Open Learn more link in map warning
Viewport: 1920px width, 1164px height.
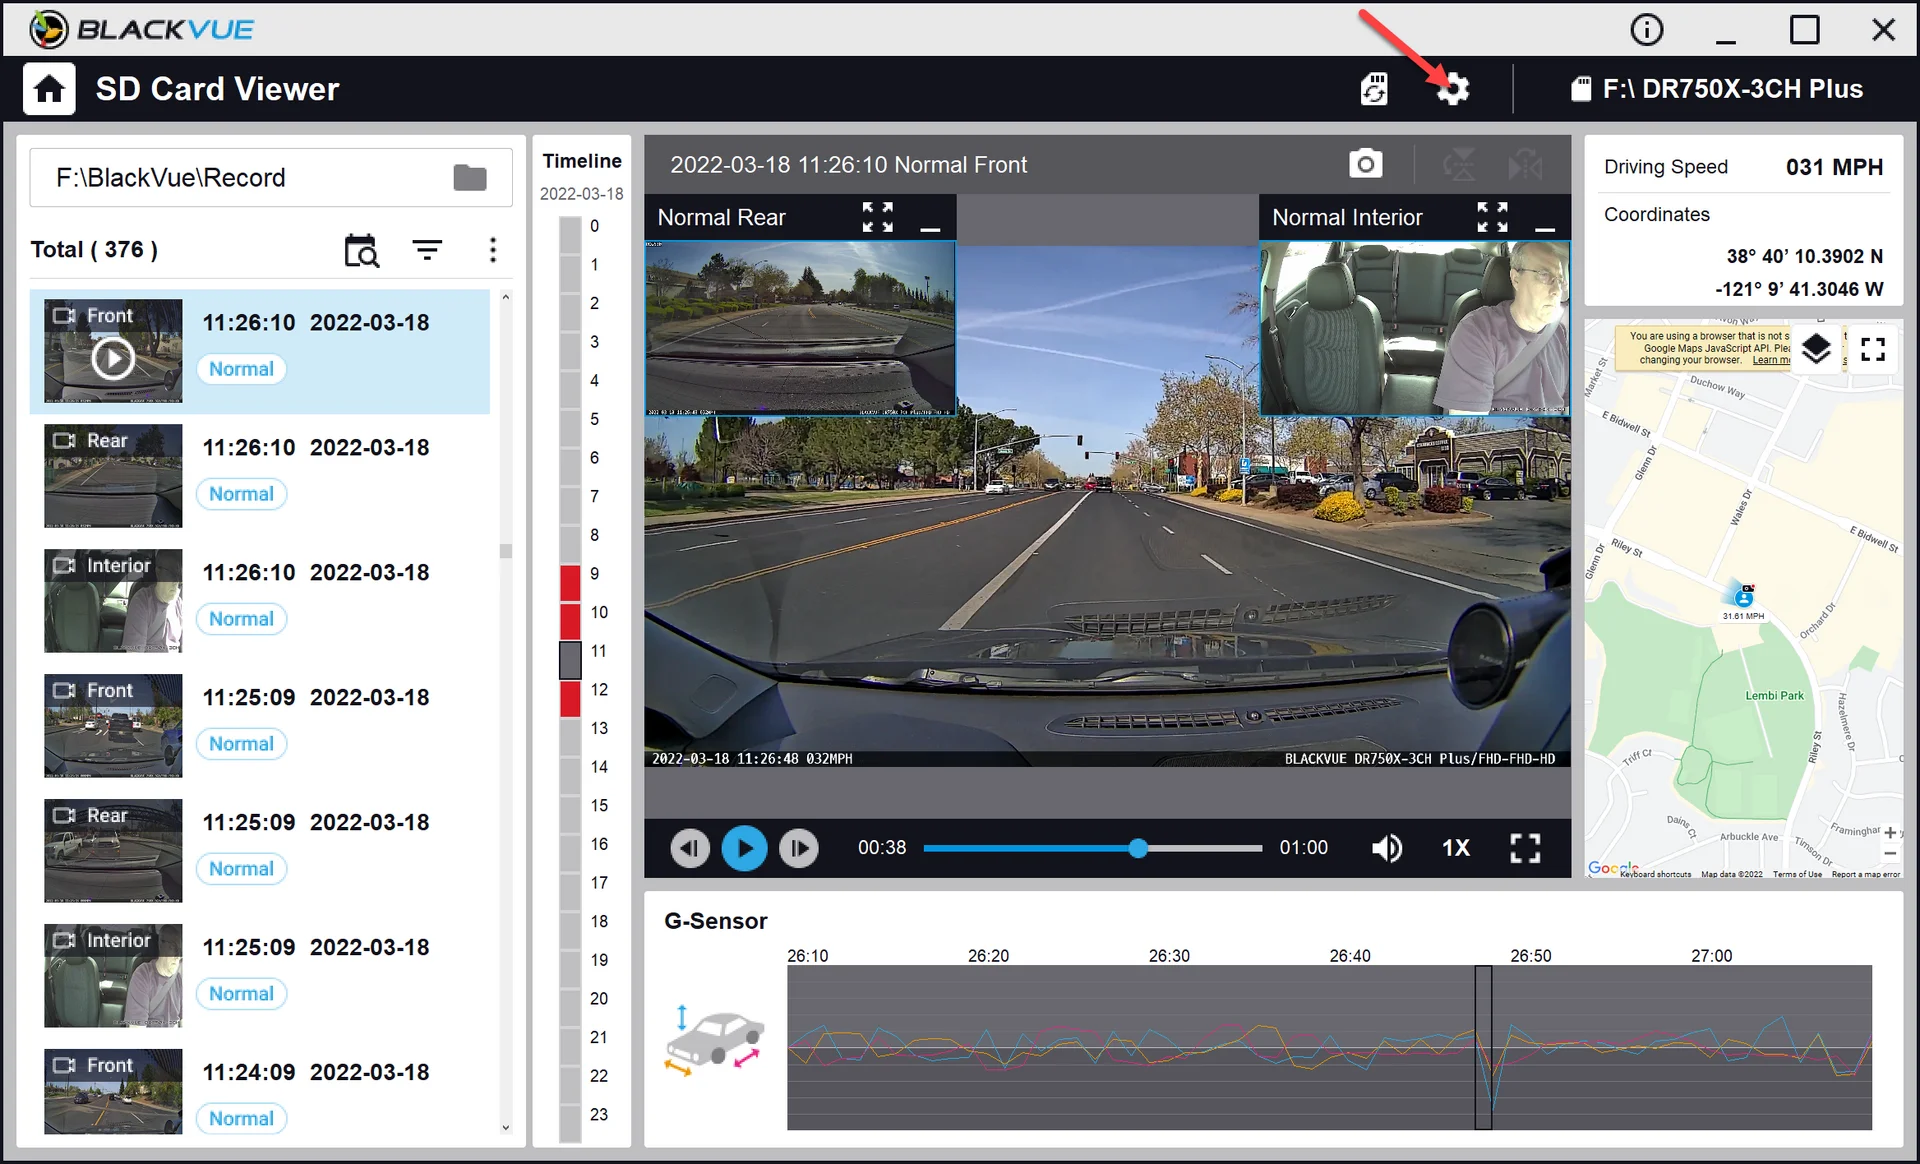(1771, 360)
